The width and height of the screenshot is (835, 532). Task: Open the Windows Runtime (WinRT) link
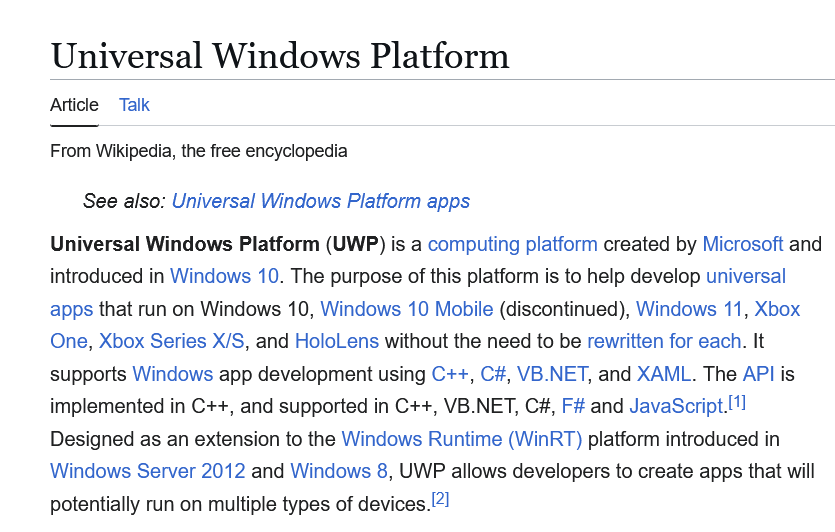point(461,439)
